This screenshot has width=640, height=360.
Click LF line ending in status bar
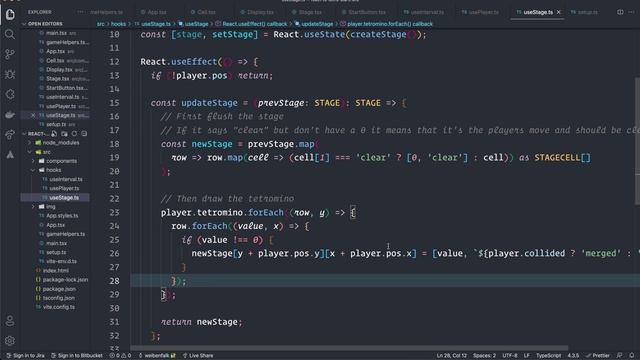point(527,356)
